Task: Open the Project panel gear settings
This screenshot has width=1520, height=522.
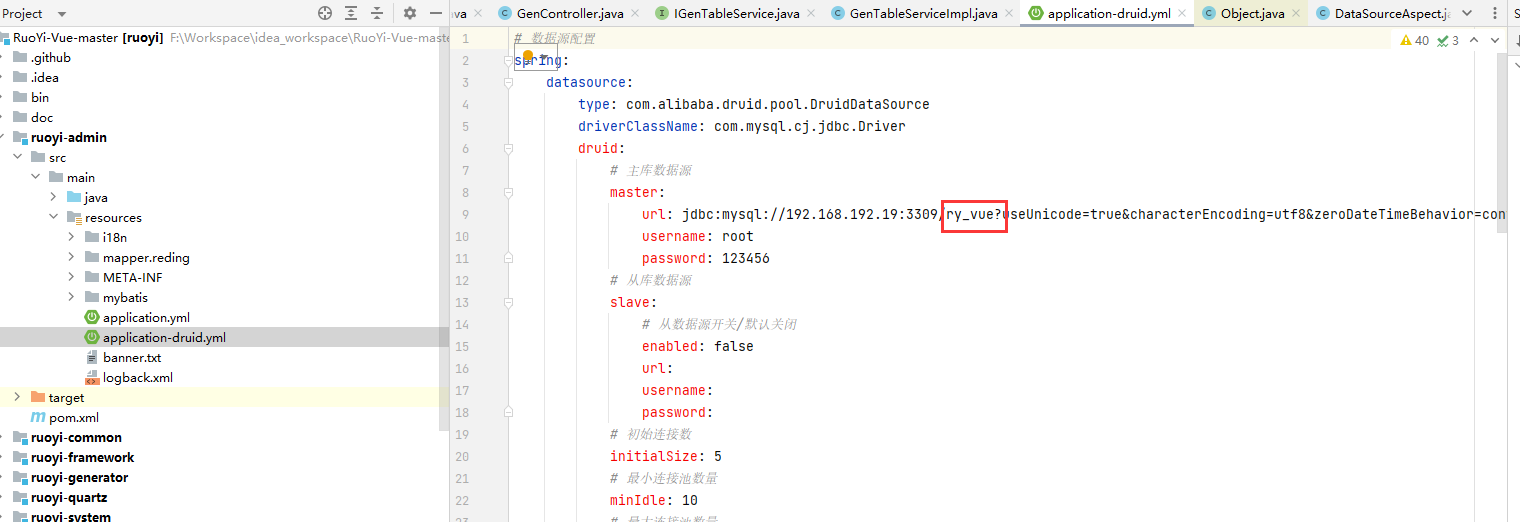Action: coord(410,13)
